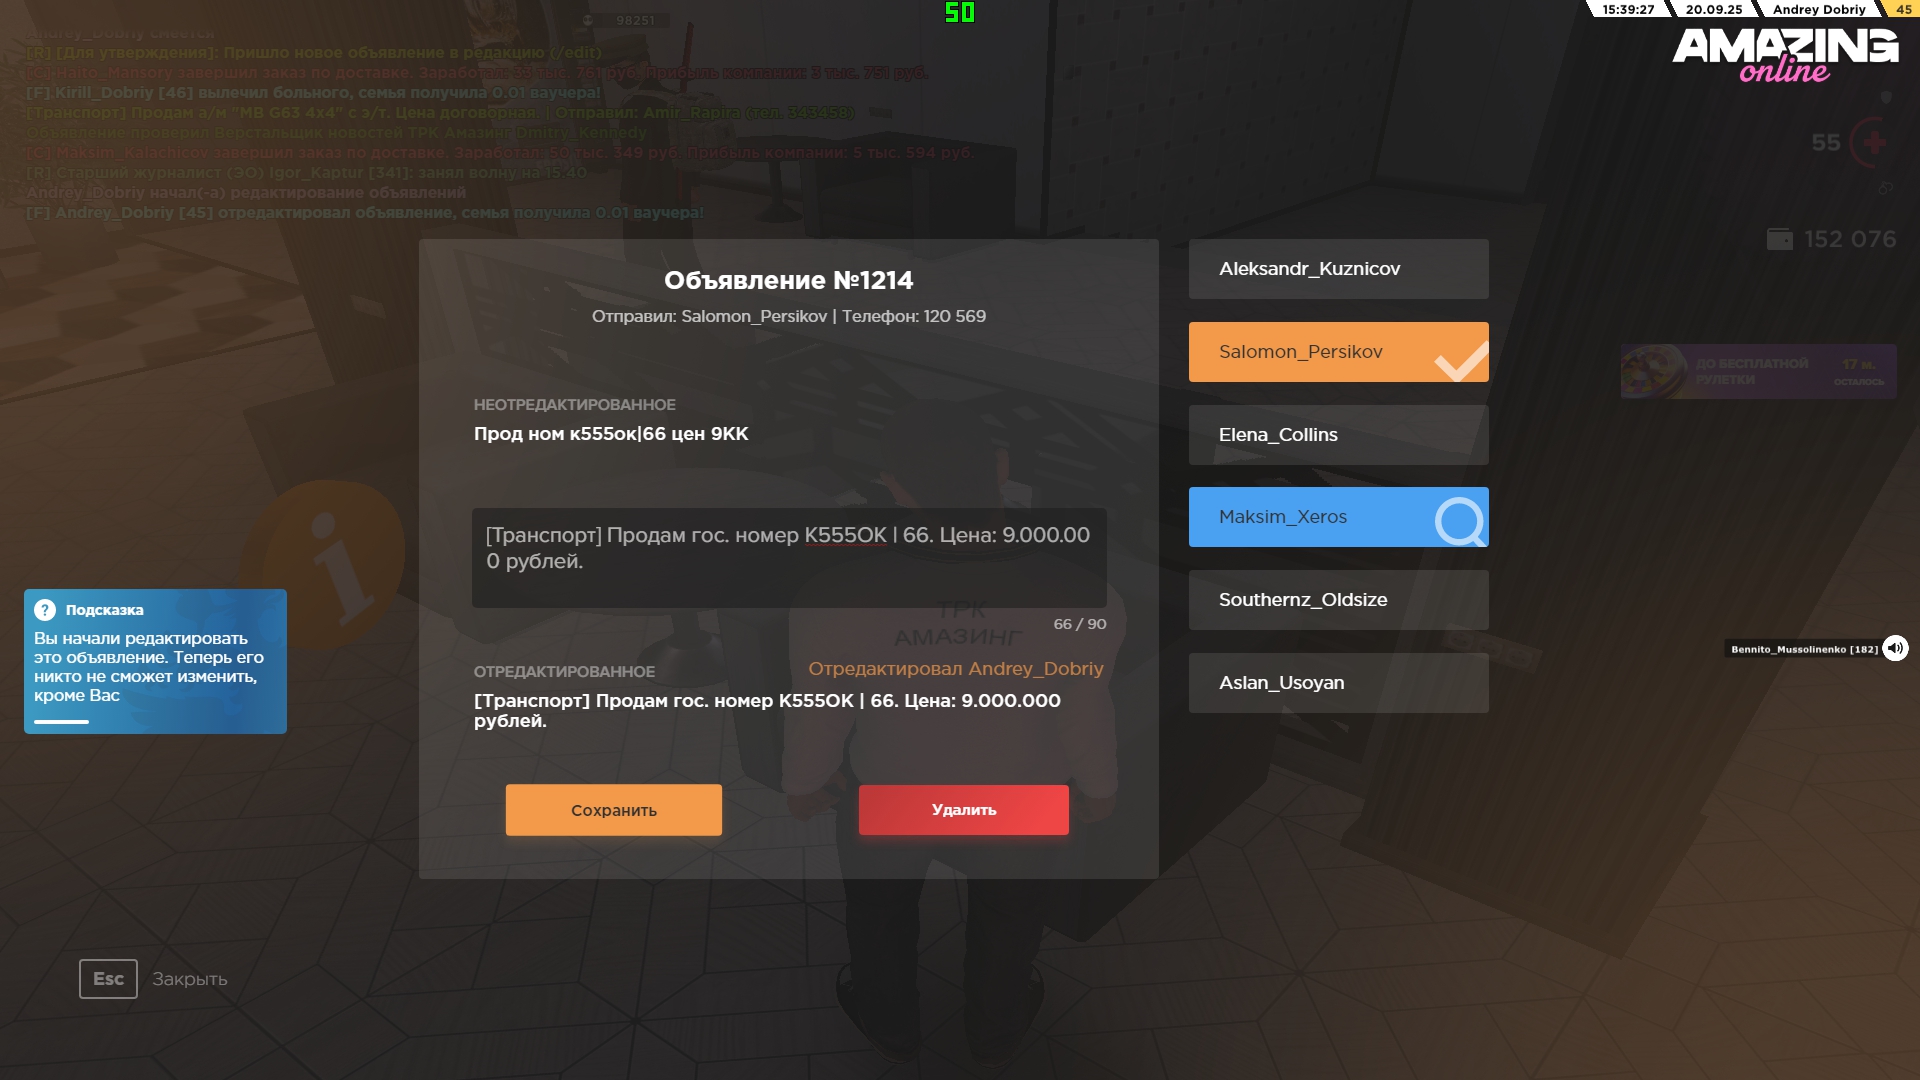Click the checkmark icon on Salomon_Persikov
1920x1080 pixels.
1460,361
